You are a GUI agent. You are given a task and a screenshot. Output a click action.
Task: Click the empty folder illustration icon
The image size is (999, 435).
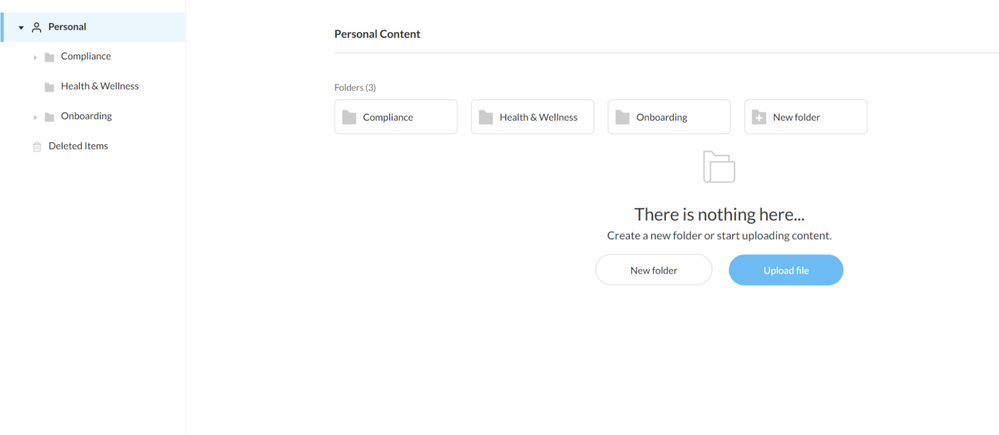click(719, 167)
